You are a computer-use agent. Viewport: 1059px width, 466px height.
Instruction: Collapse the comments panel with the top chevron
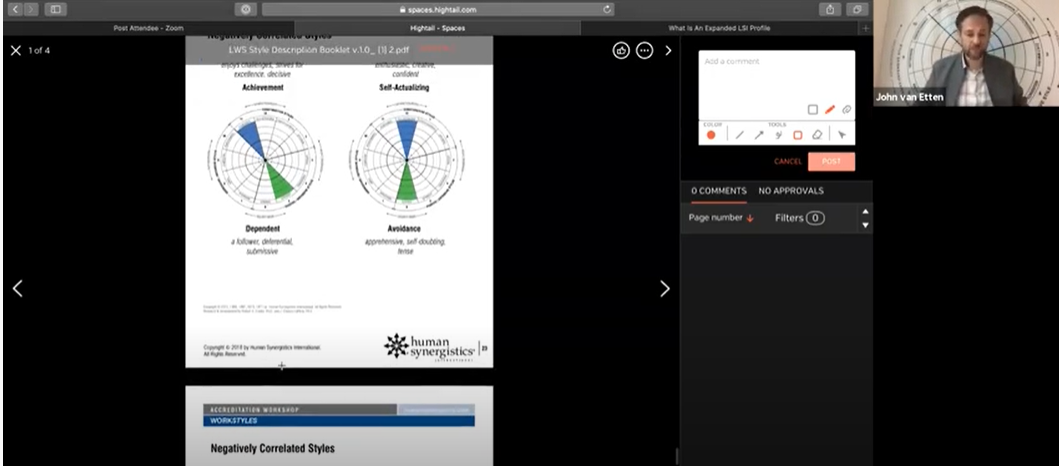(668, 51)
